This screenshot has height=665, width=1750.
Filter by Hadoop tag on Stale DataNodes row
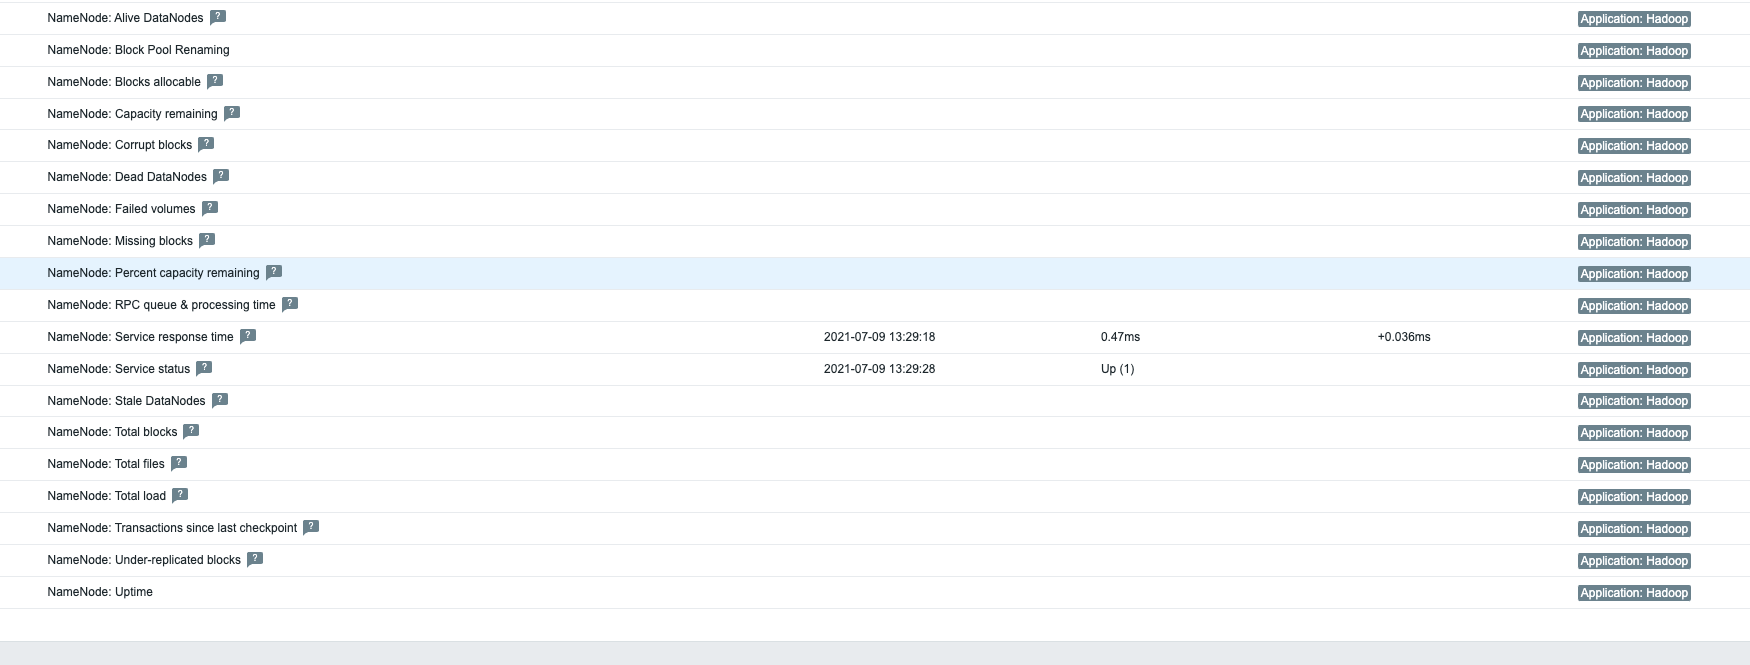tap(1634, 401)
